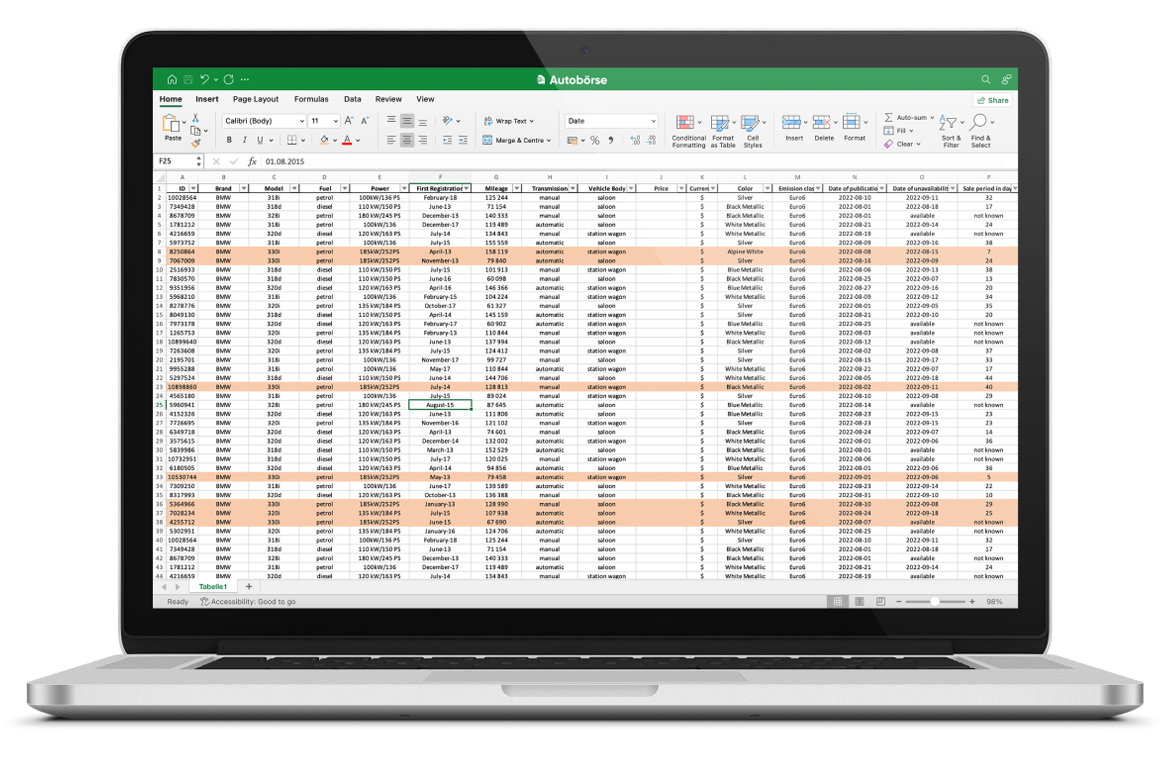Click the insert function fx icon
This screenshot has width=1170, height=760.
tap(252, 161)
